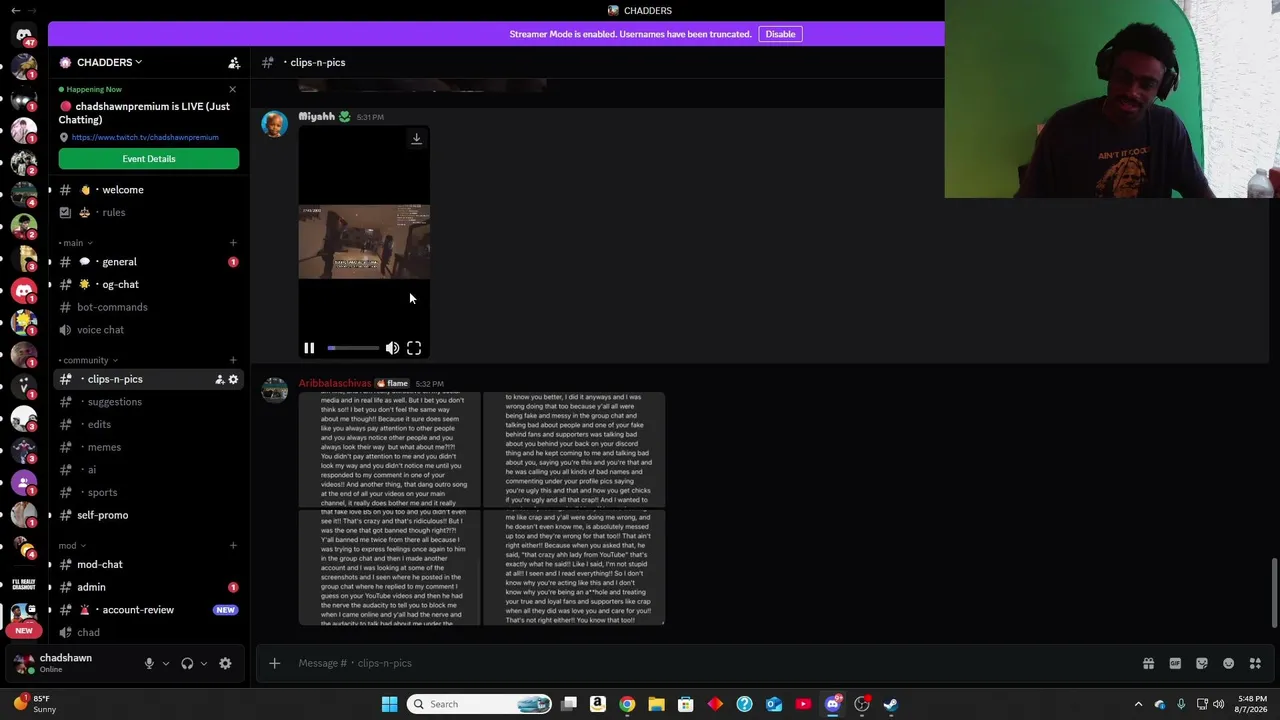
Task: Open the rules channel
Action: 148,212
